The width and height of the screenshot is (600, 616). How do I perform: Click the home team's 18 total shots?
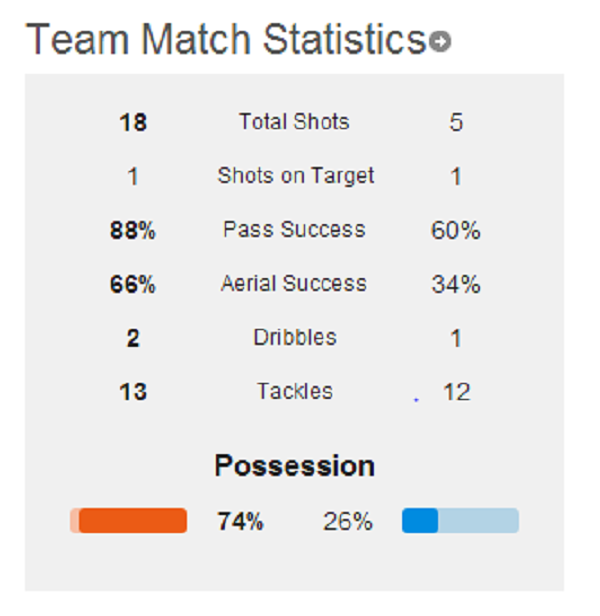(133, 122)
